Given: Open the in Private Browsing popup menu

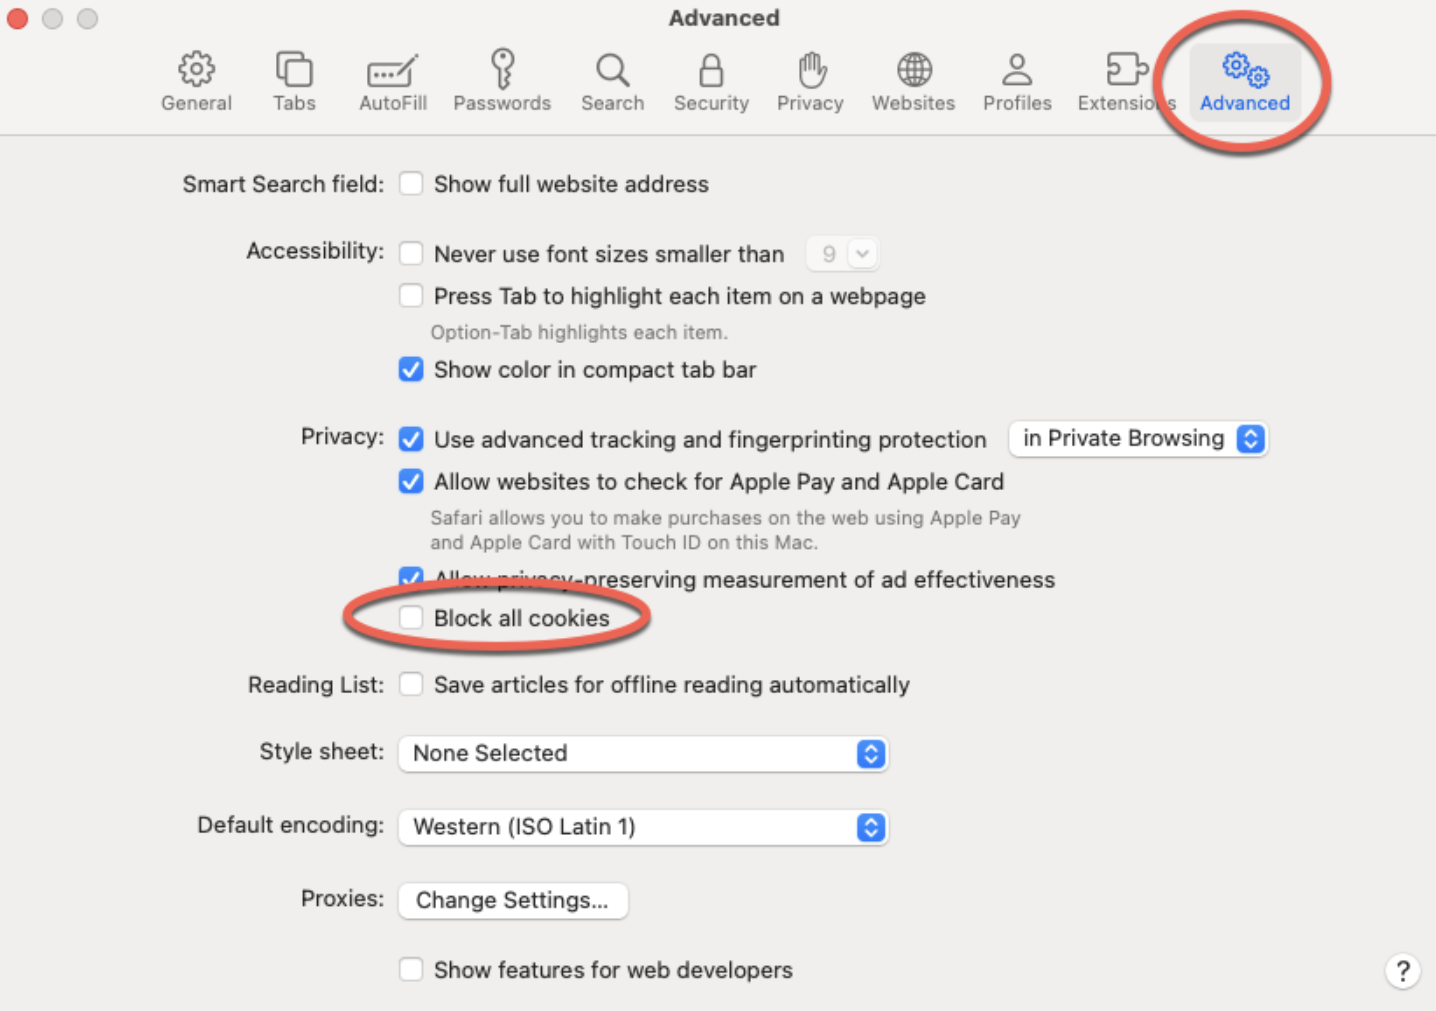Looking at the screenshot, I should tap(1138, 439).
